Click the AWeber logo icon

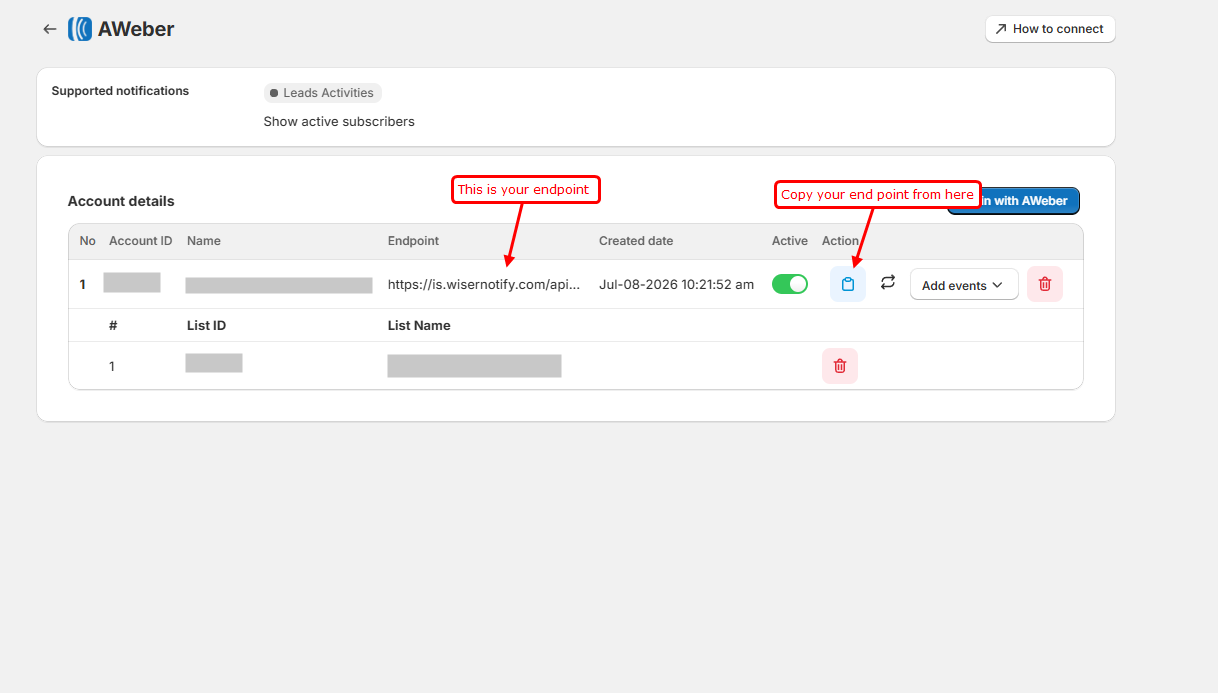point(80,29)
